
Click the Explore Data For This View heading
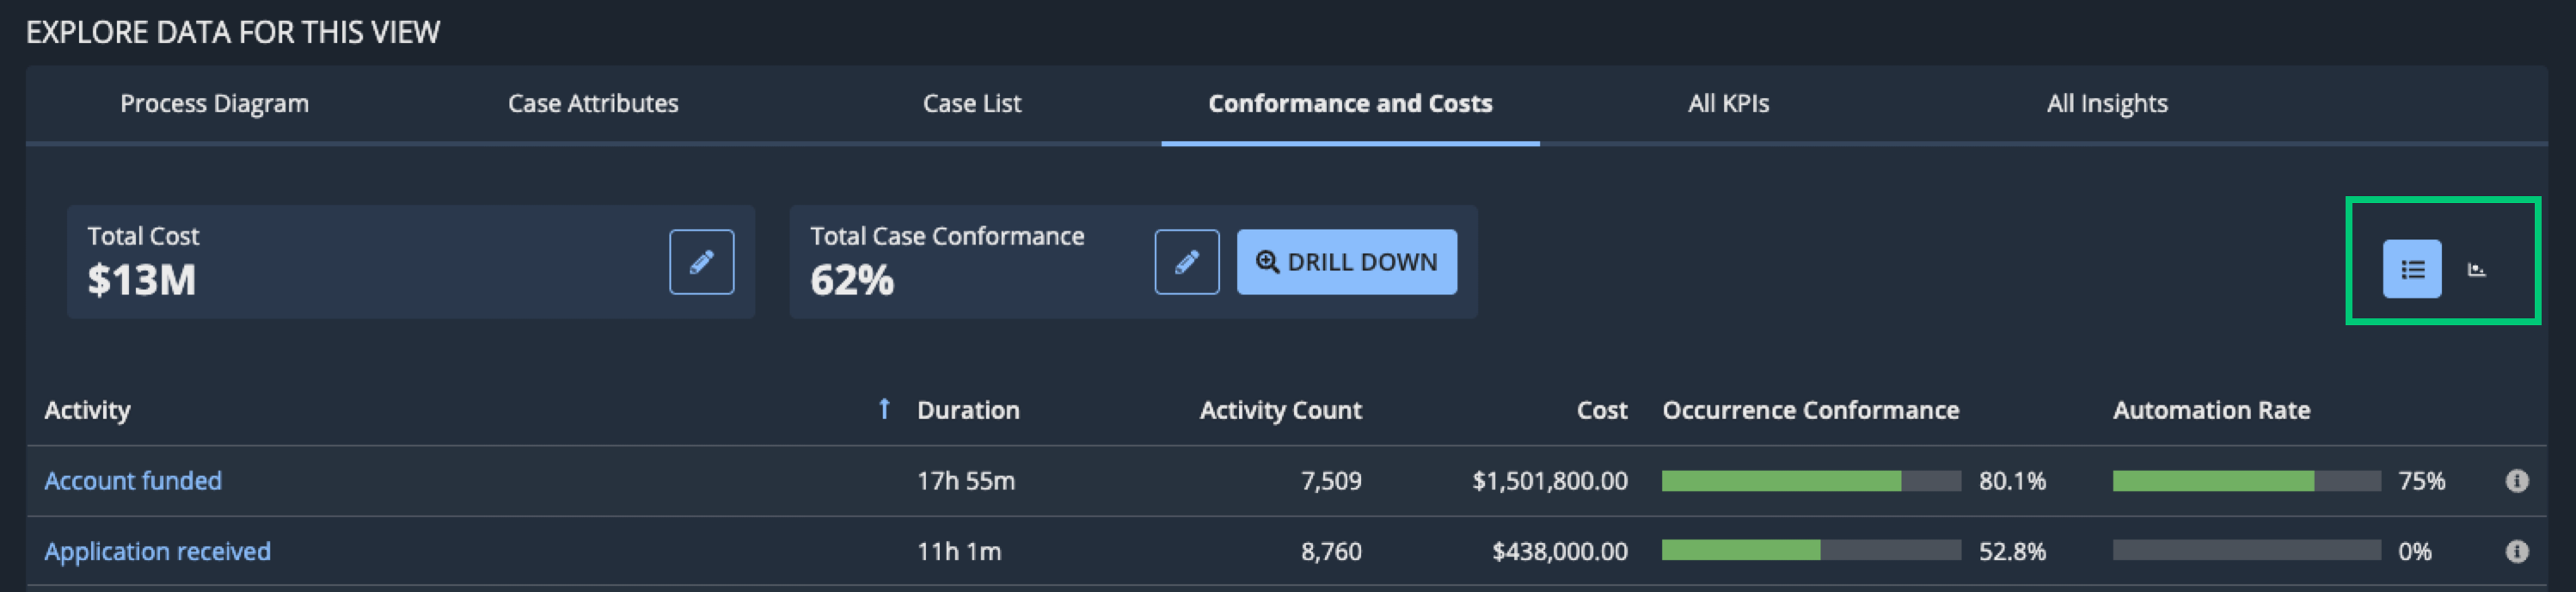pos(232,32)
